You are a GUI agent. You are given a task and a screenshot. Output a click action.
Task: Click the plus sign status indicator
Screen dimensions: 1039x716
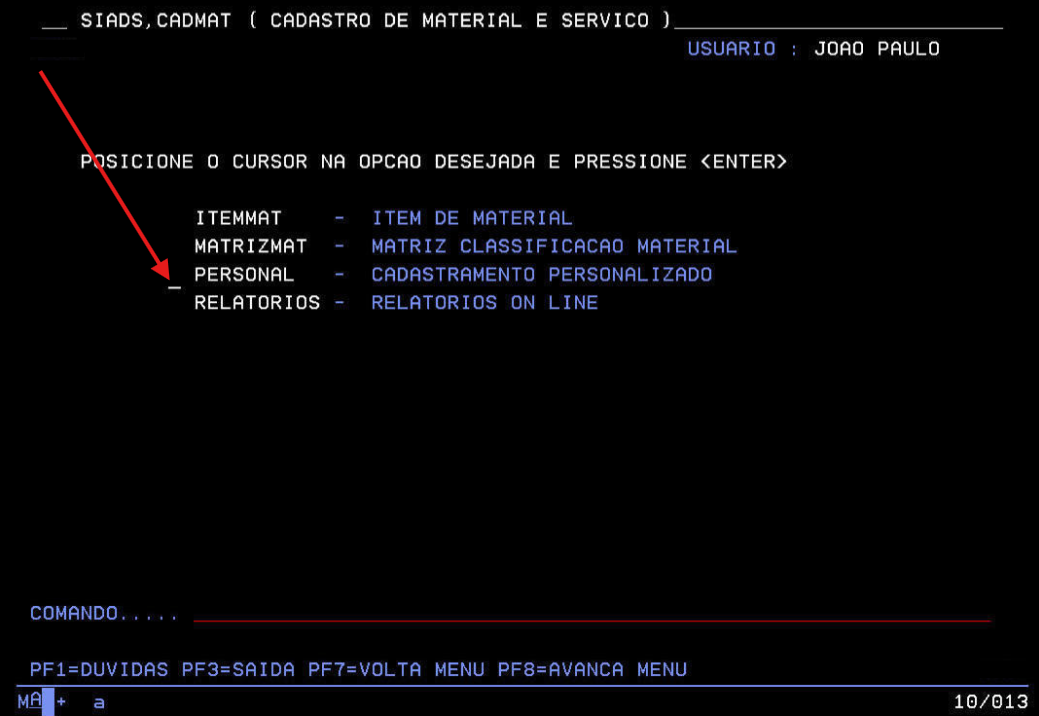point(61,702)
